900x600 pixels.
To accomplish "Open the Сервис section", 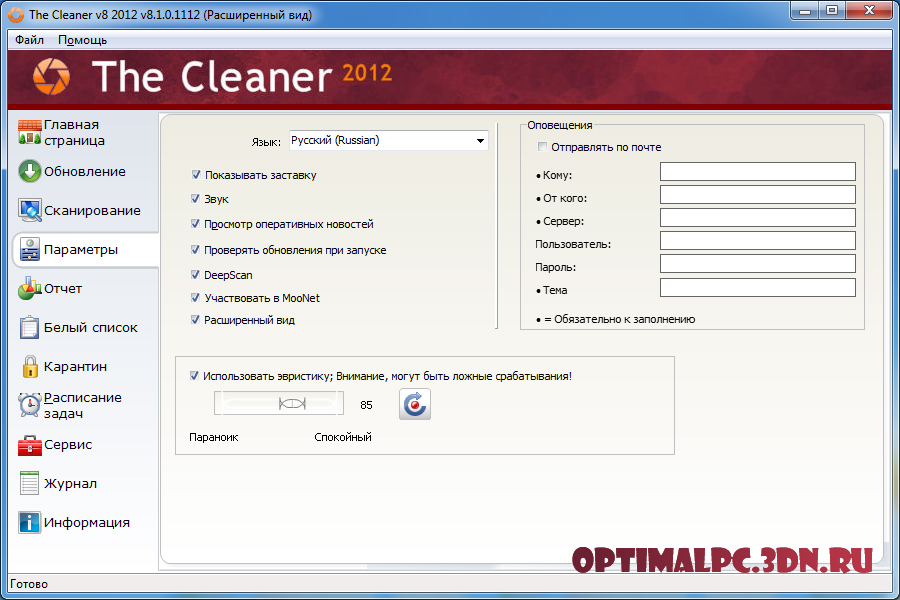I will point(68,444).
